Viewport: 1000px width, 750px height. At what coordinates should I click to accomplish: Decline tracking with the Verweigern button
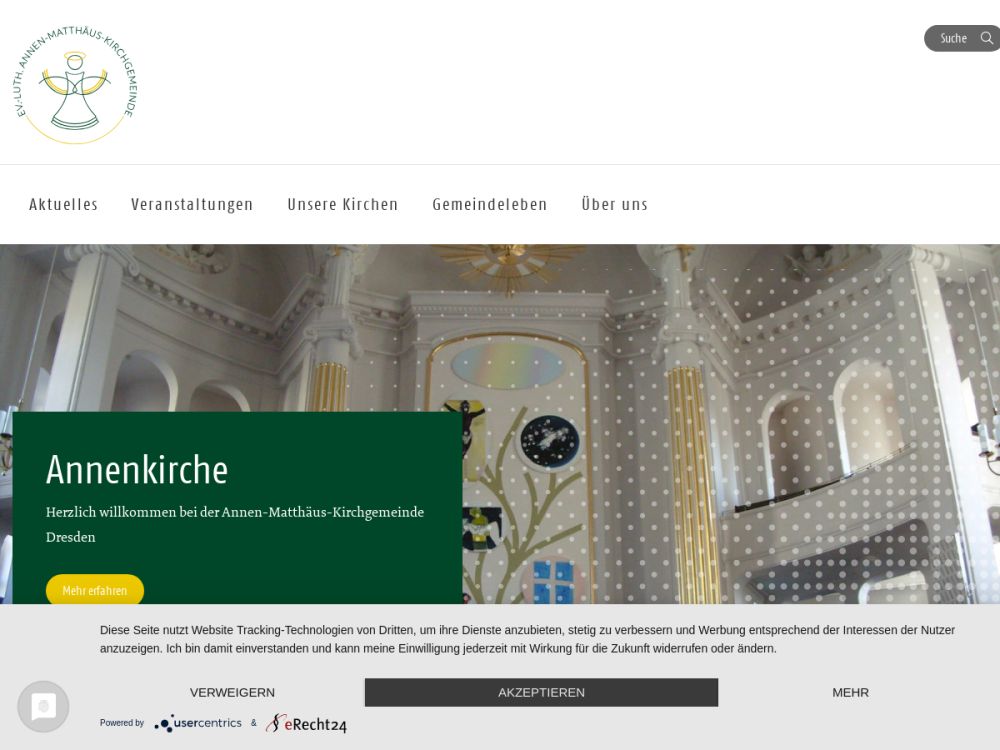[x=232, y=692]
